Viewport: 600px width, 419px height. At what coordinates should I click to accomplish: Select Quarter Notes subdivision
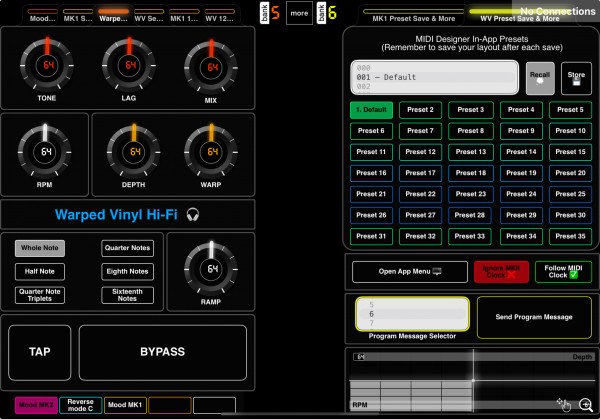pyautogui.click(x=127, y=248)
